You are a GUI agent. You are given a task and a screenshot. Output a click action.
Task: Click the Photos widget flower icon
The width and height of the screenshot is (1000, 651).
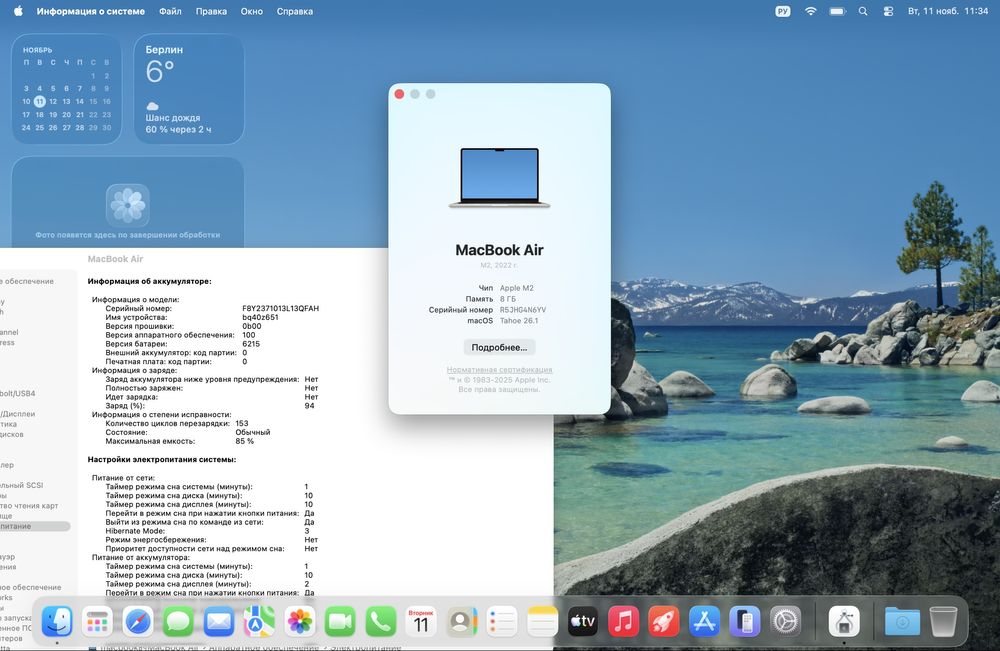tap(128, 205)
